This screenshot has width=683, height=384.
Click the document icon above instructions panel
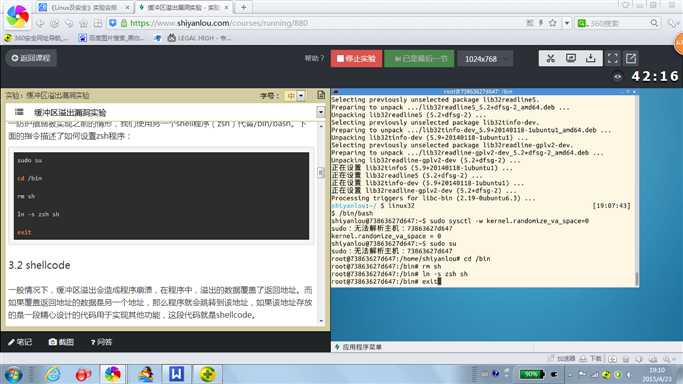[x=321, y=95]
